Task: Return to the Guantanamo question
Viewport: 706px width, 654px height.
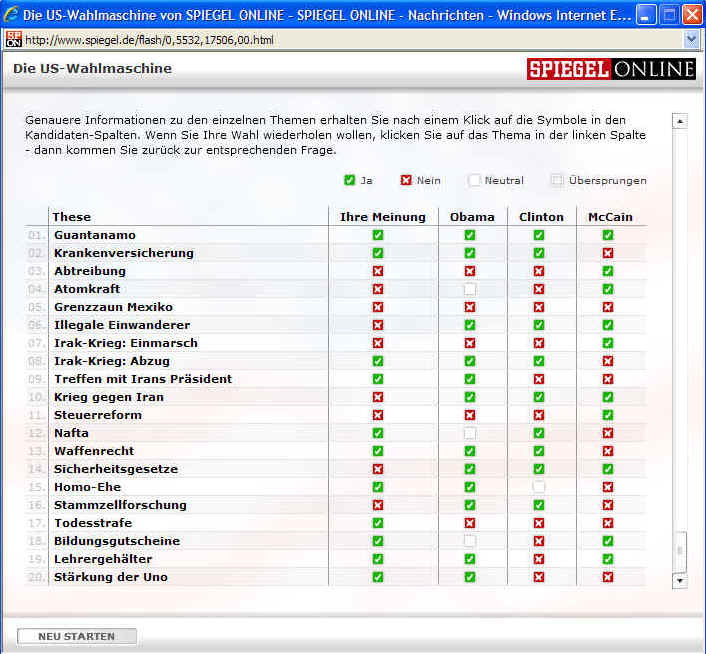Action: [x=95, y=235]
